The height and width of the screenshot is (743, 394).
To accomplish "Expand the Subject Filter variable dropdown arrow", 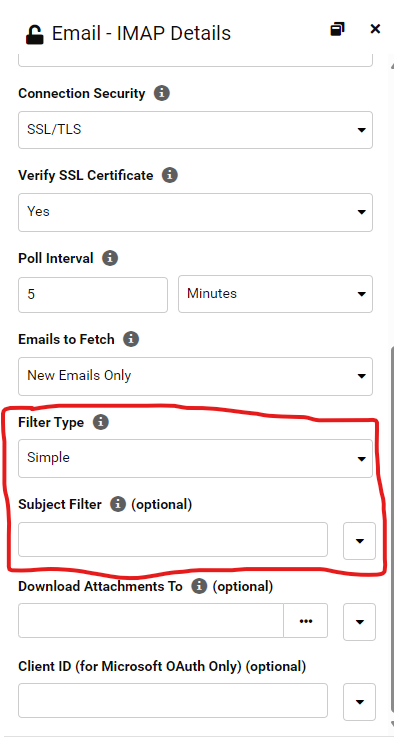I will (359, 541).
